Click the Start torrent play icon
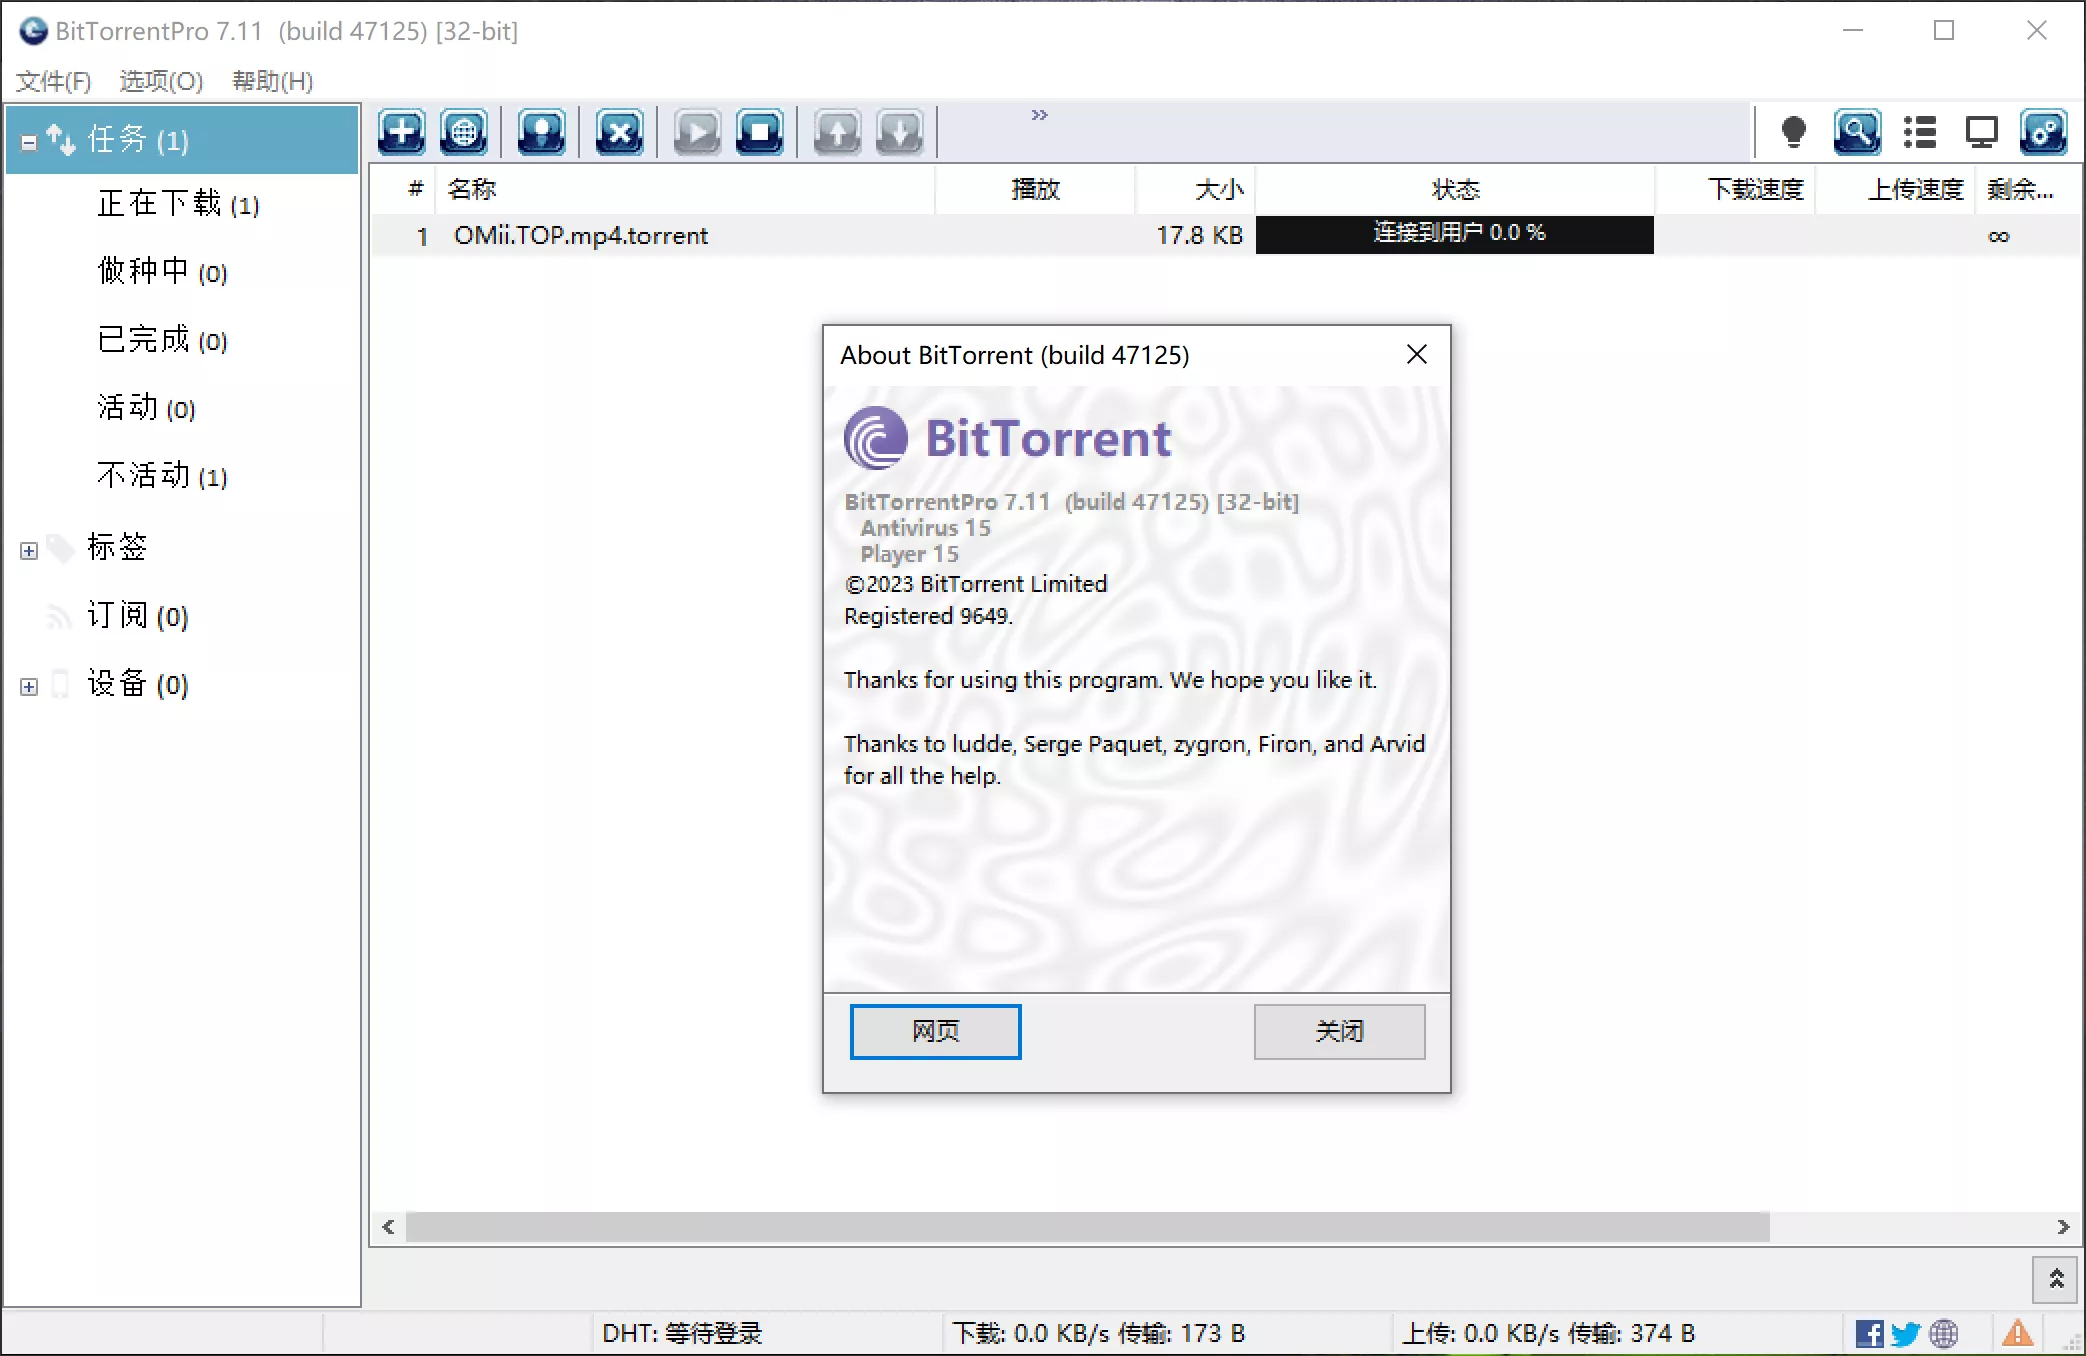2086x1356 pixels. (697, 132)
